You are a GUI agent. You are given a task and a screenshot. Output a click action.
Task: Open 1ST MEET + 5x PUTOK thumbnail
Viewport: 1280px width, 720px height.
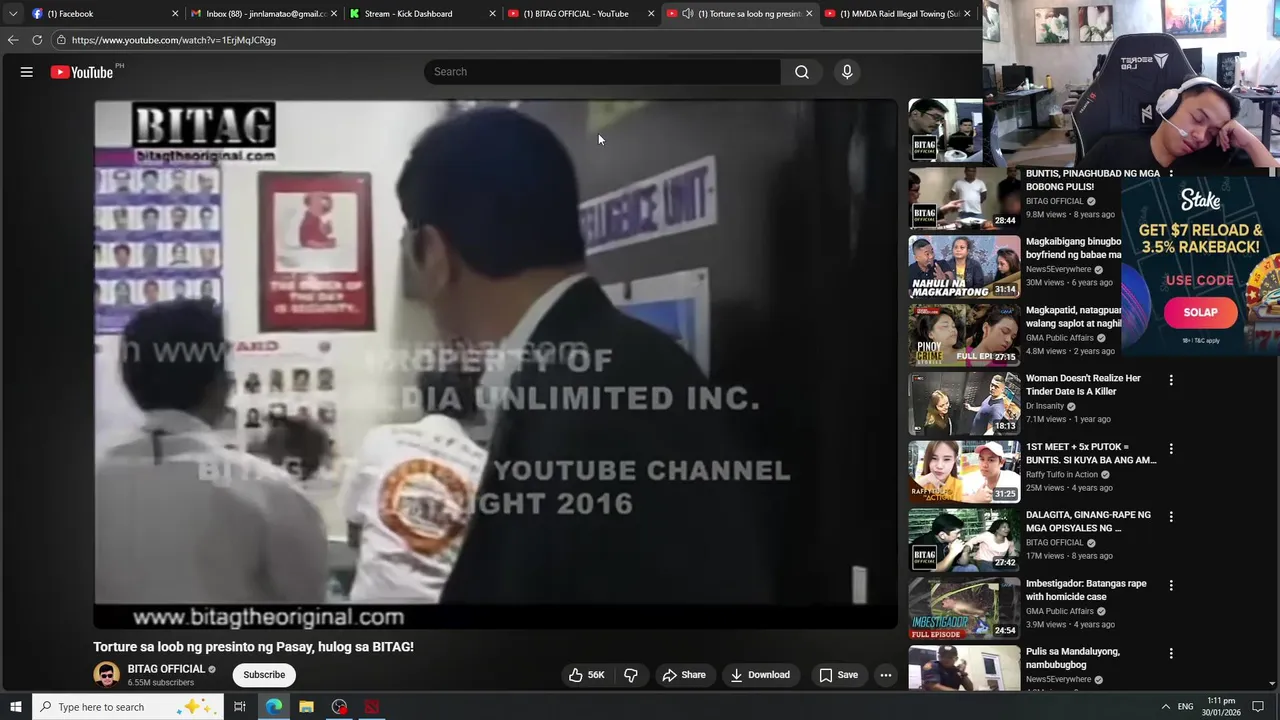(964, 472)
